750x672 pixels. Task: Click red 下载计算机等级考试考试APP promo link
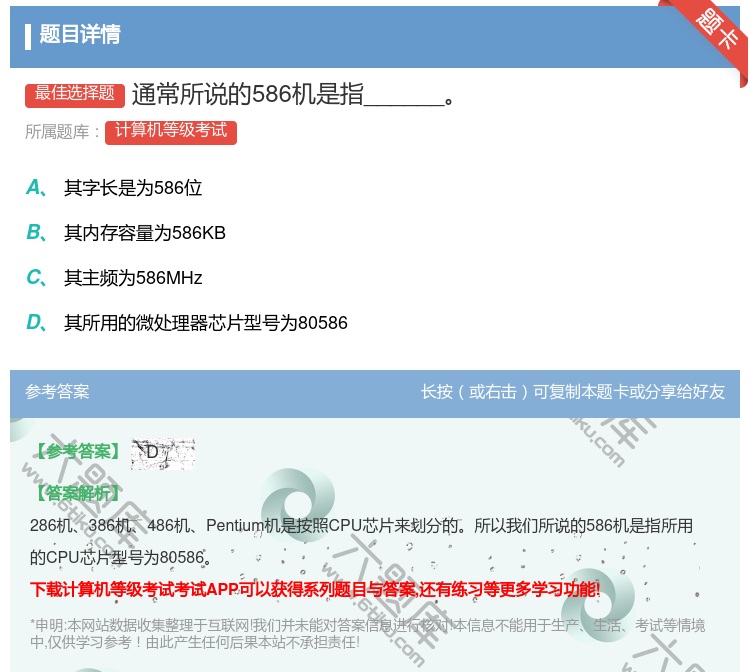[x=315, y=589]
